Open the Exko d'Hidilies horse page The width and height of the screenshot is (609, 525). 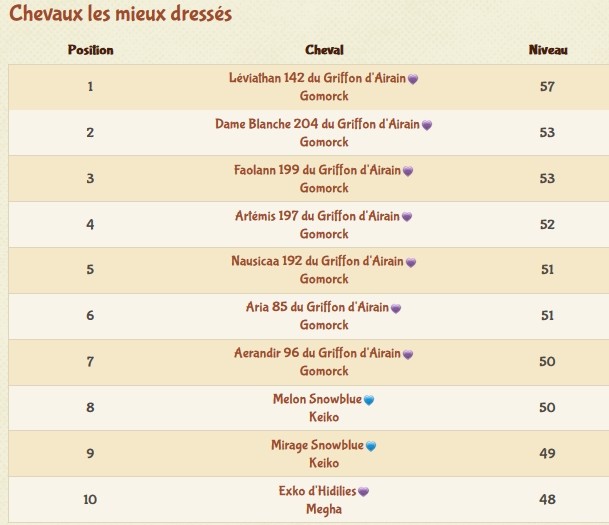pyautogui.click(x=317, y=491)
